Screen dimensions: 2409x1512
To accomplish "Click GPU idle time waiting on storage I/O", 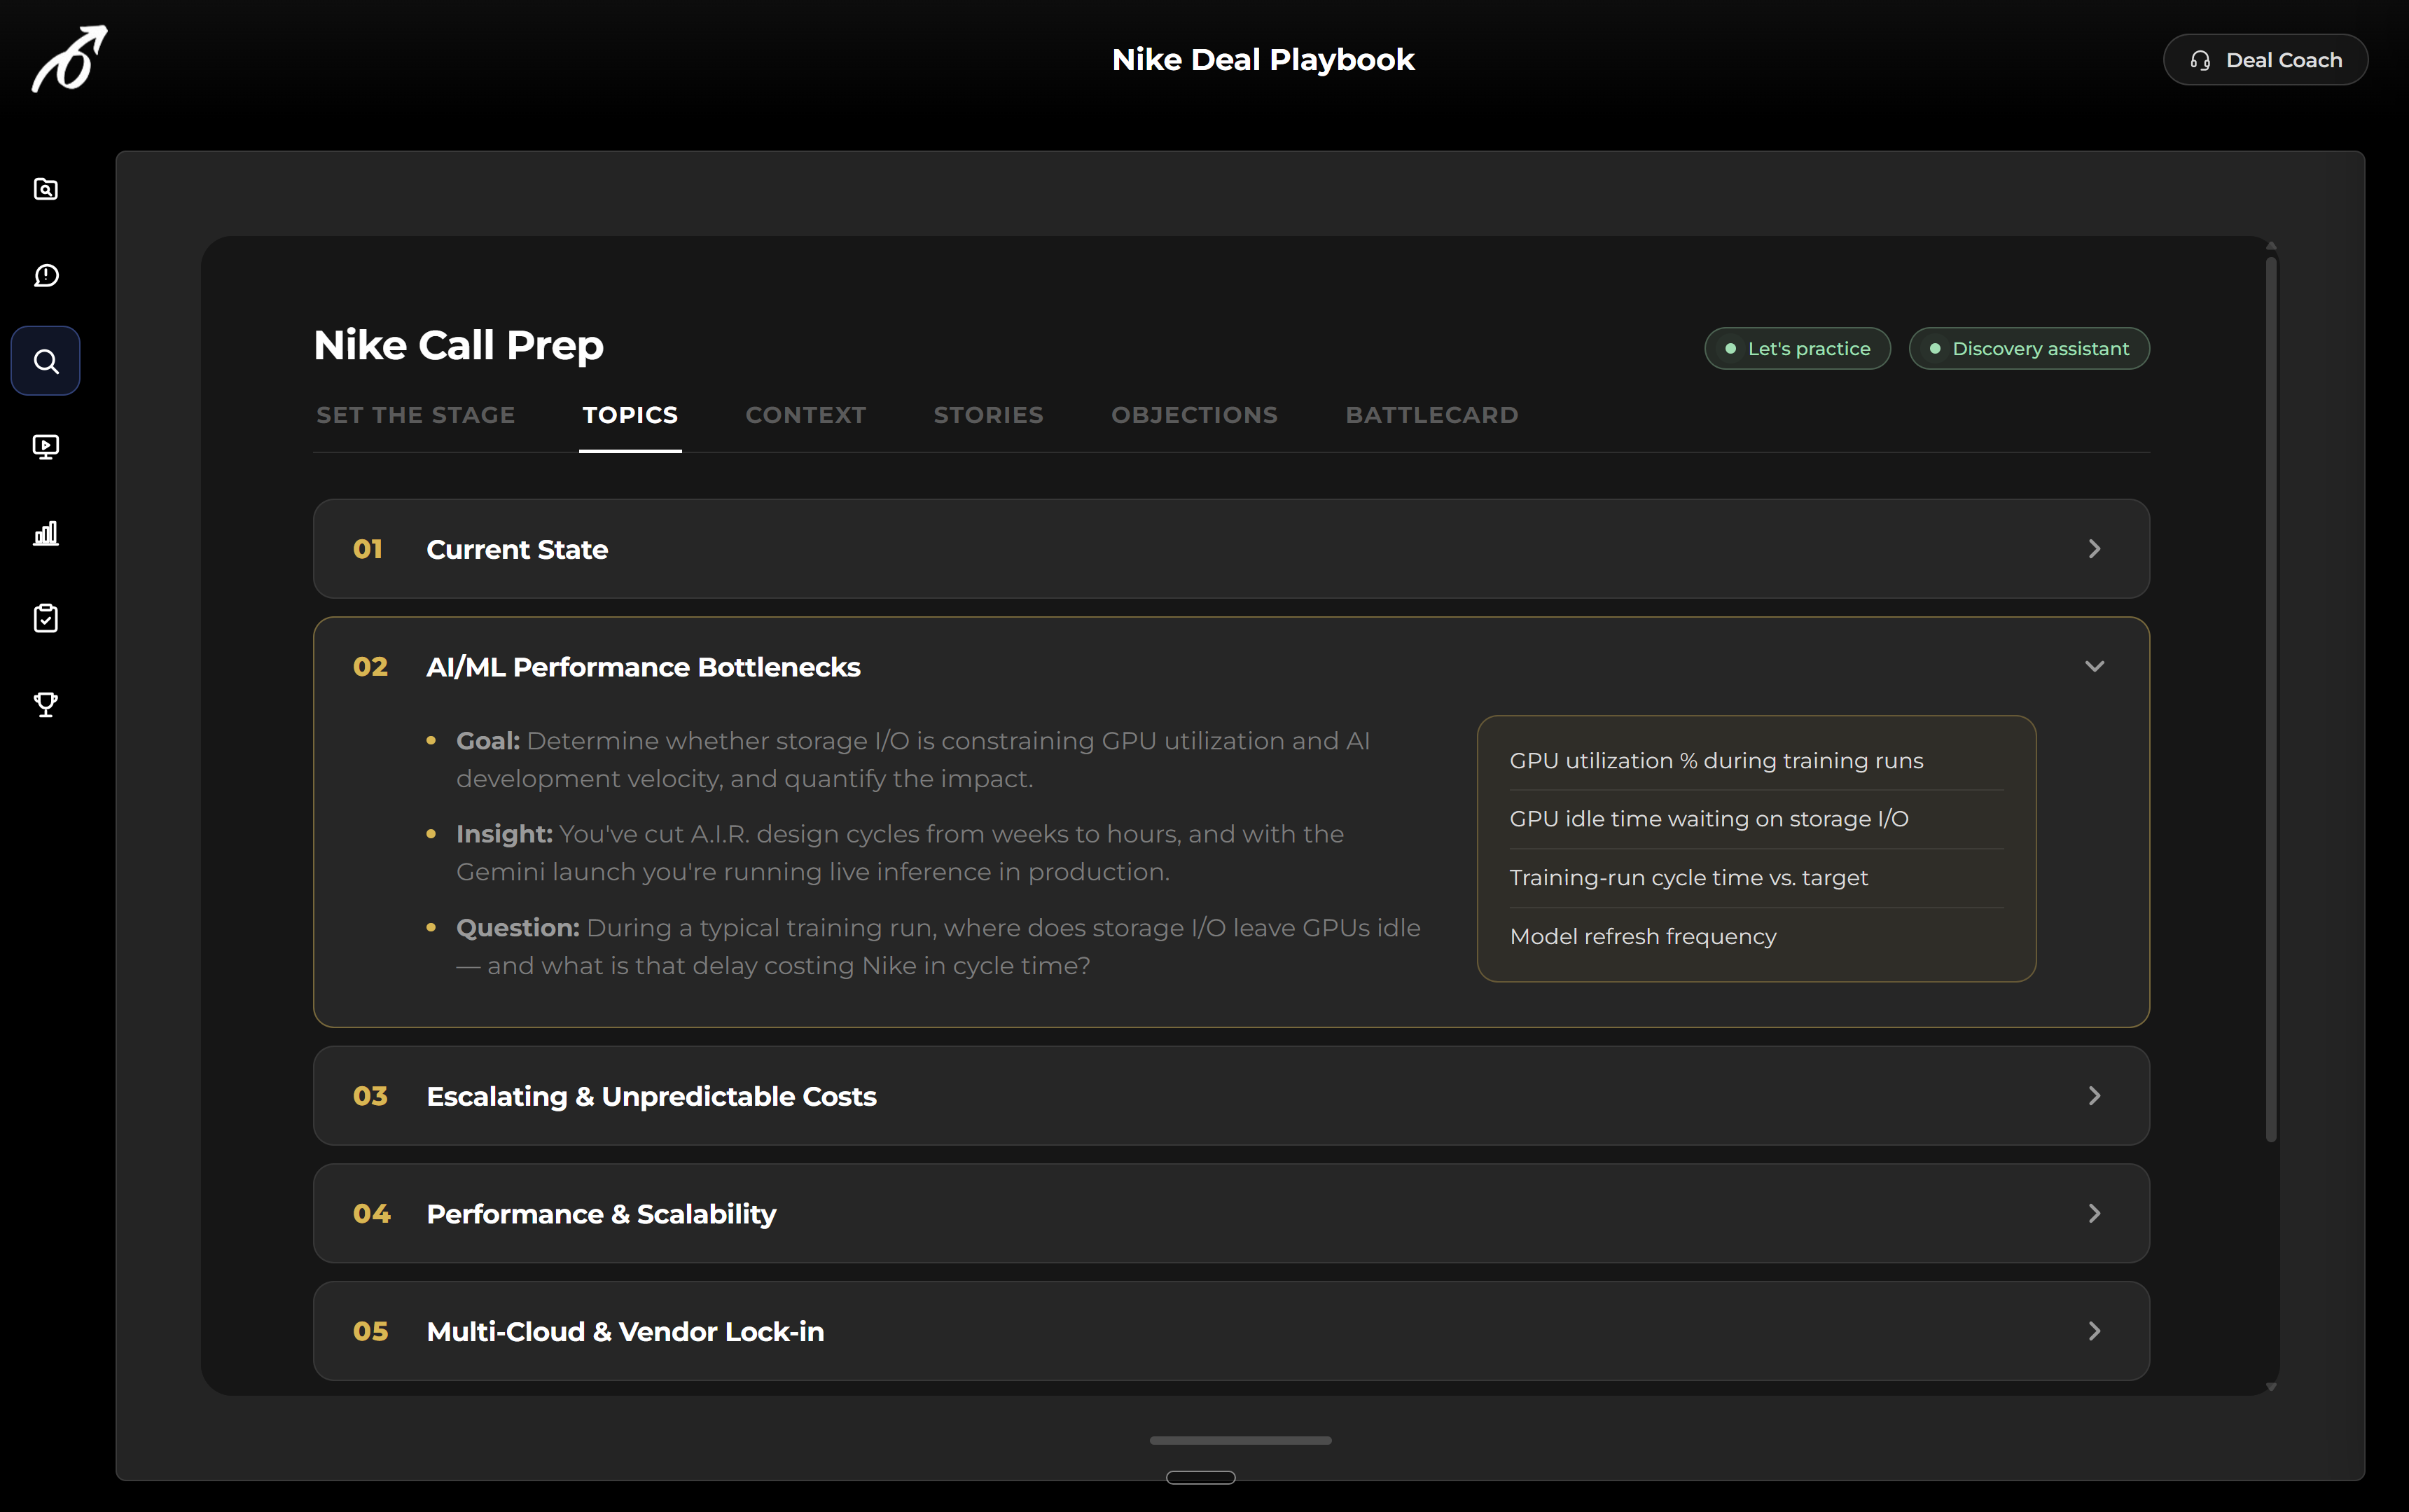I will [1709, 819].
